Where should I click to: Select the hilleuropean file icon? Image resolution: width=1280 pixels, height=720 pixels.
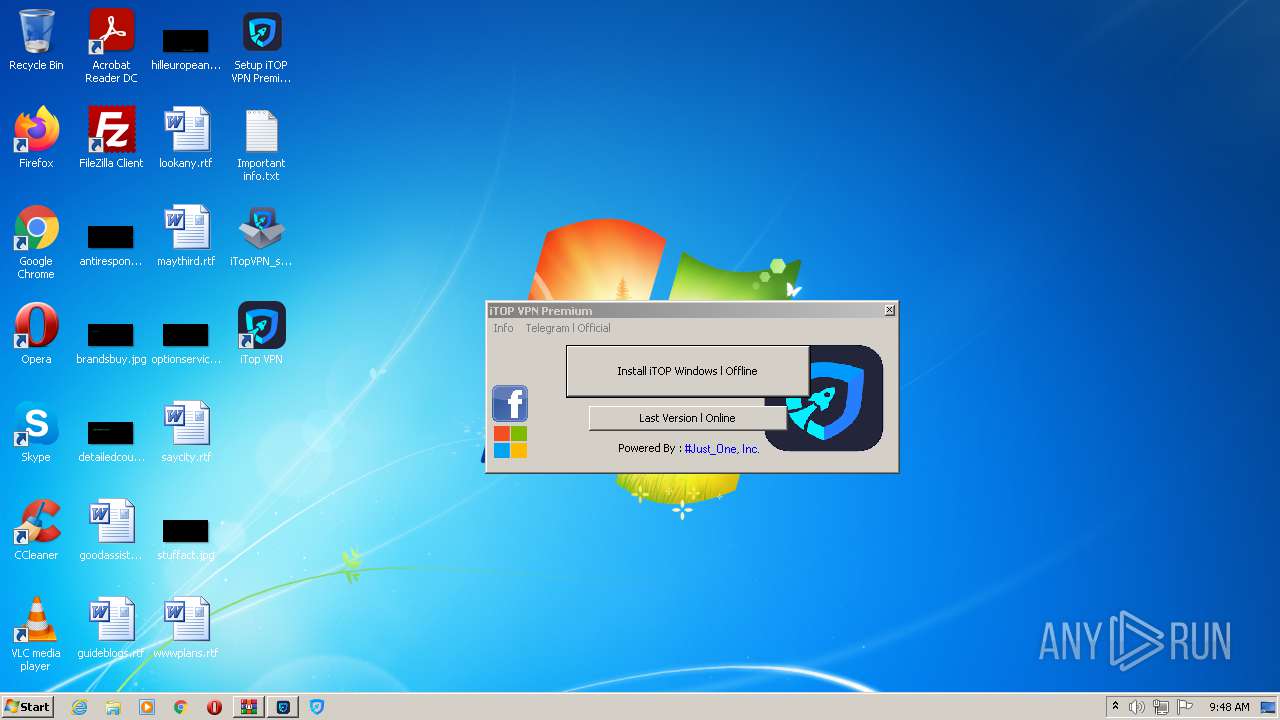click(x=186, y=48)
